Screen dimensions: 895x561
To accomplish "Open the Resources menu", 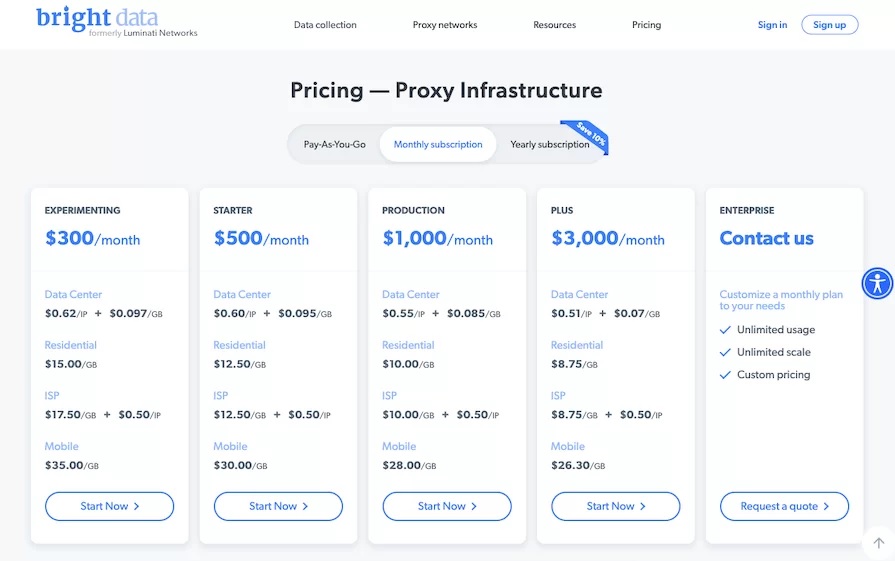I will tap(554, 25).
